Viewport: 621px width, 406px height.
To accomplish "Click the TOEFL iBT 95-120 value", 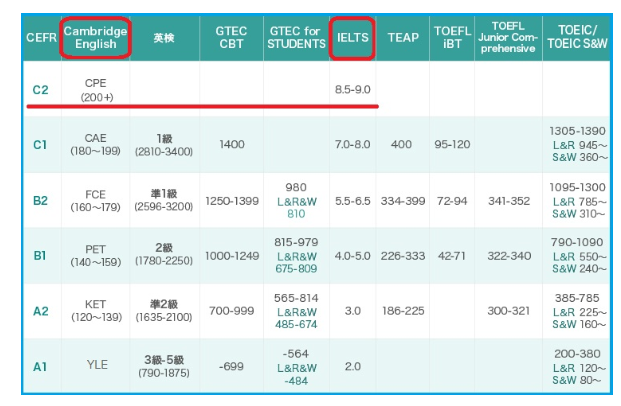I will coord(452,145).
